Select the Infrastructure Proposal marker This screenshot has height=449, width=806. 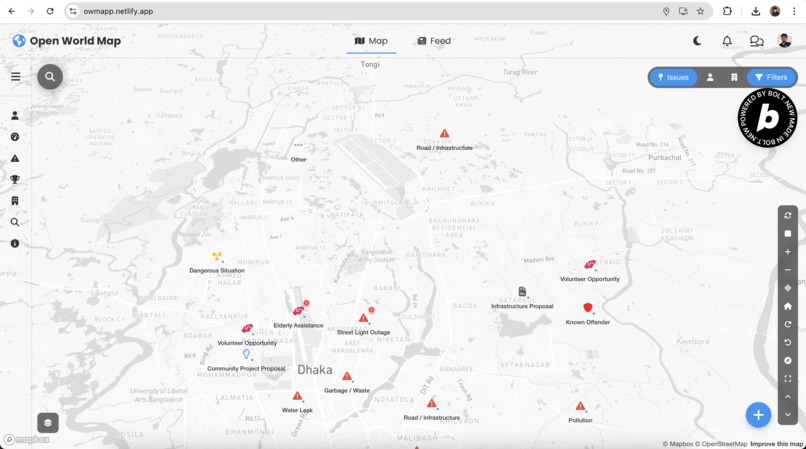pyautogui.click(x=522, y=292)
